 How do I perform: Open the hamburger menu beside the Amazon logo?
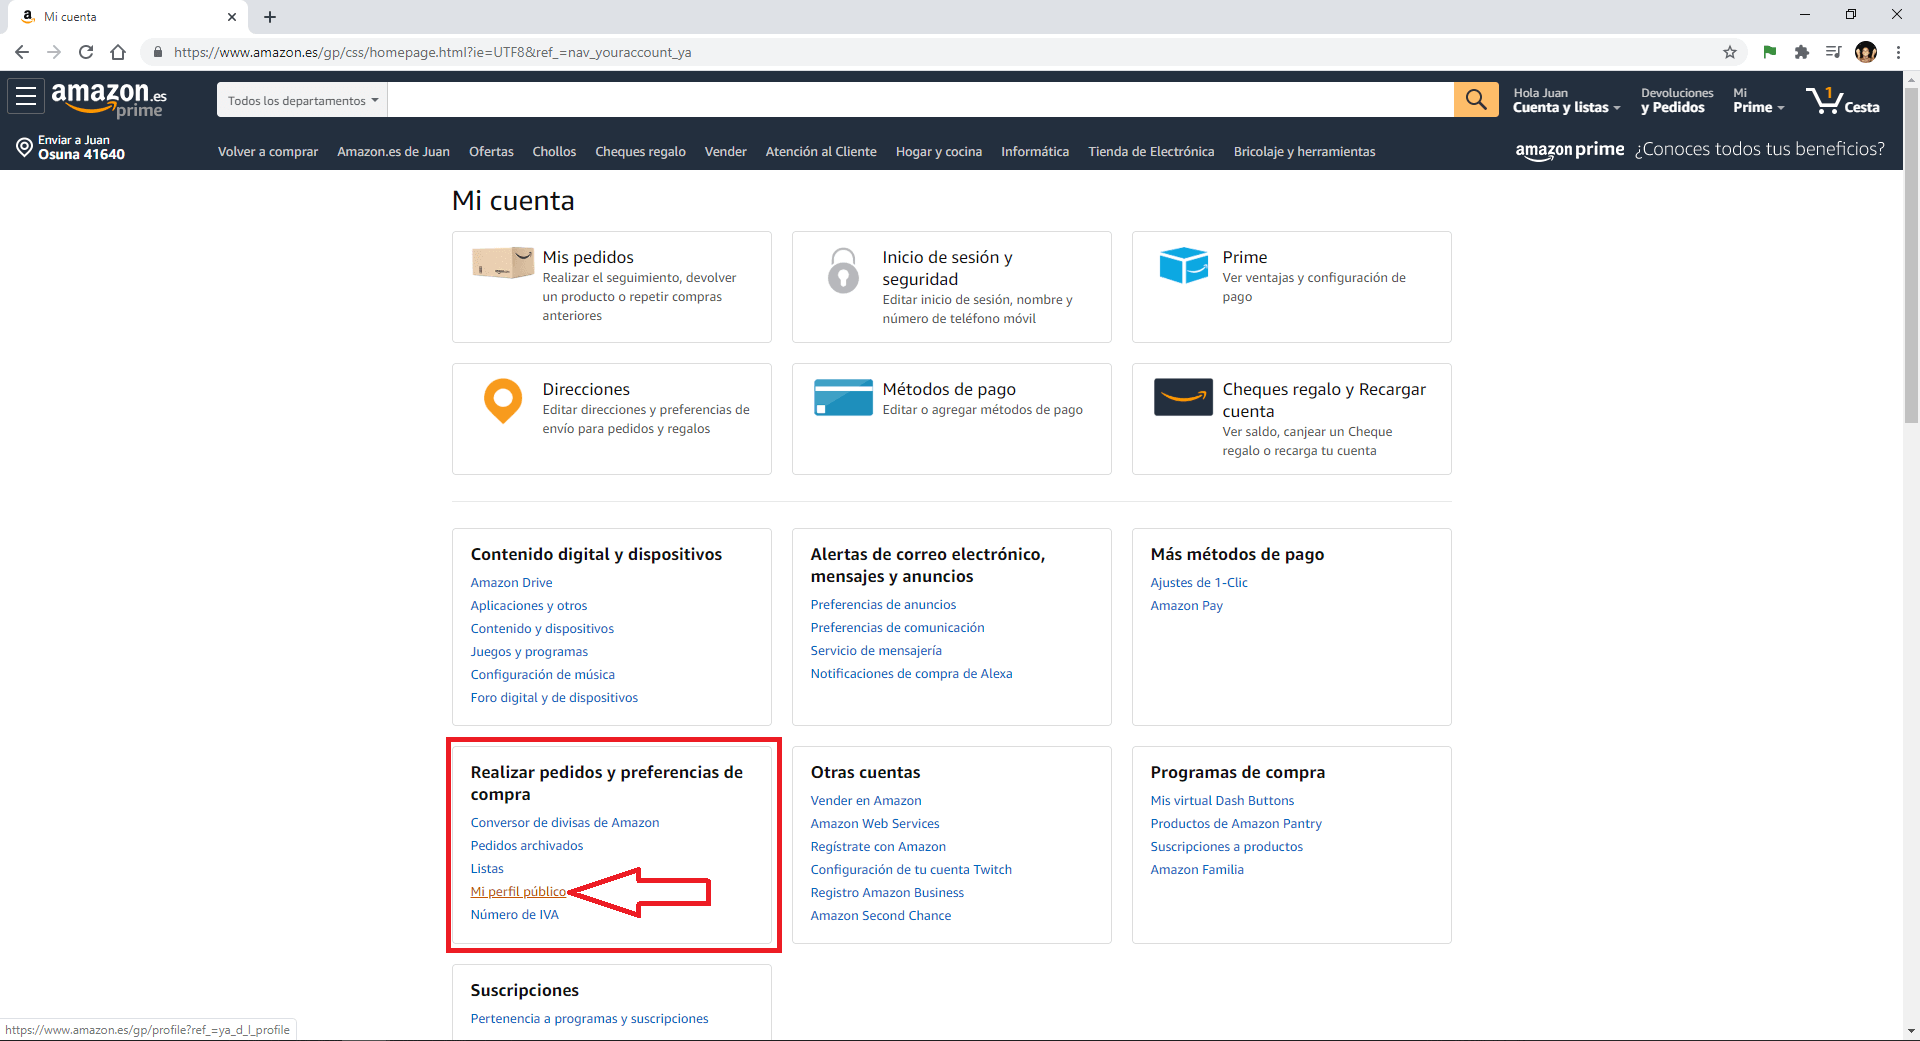click(26, 97)
